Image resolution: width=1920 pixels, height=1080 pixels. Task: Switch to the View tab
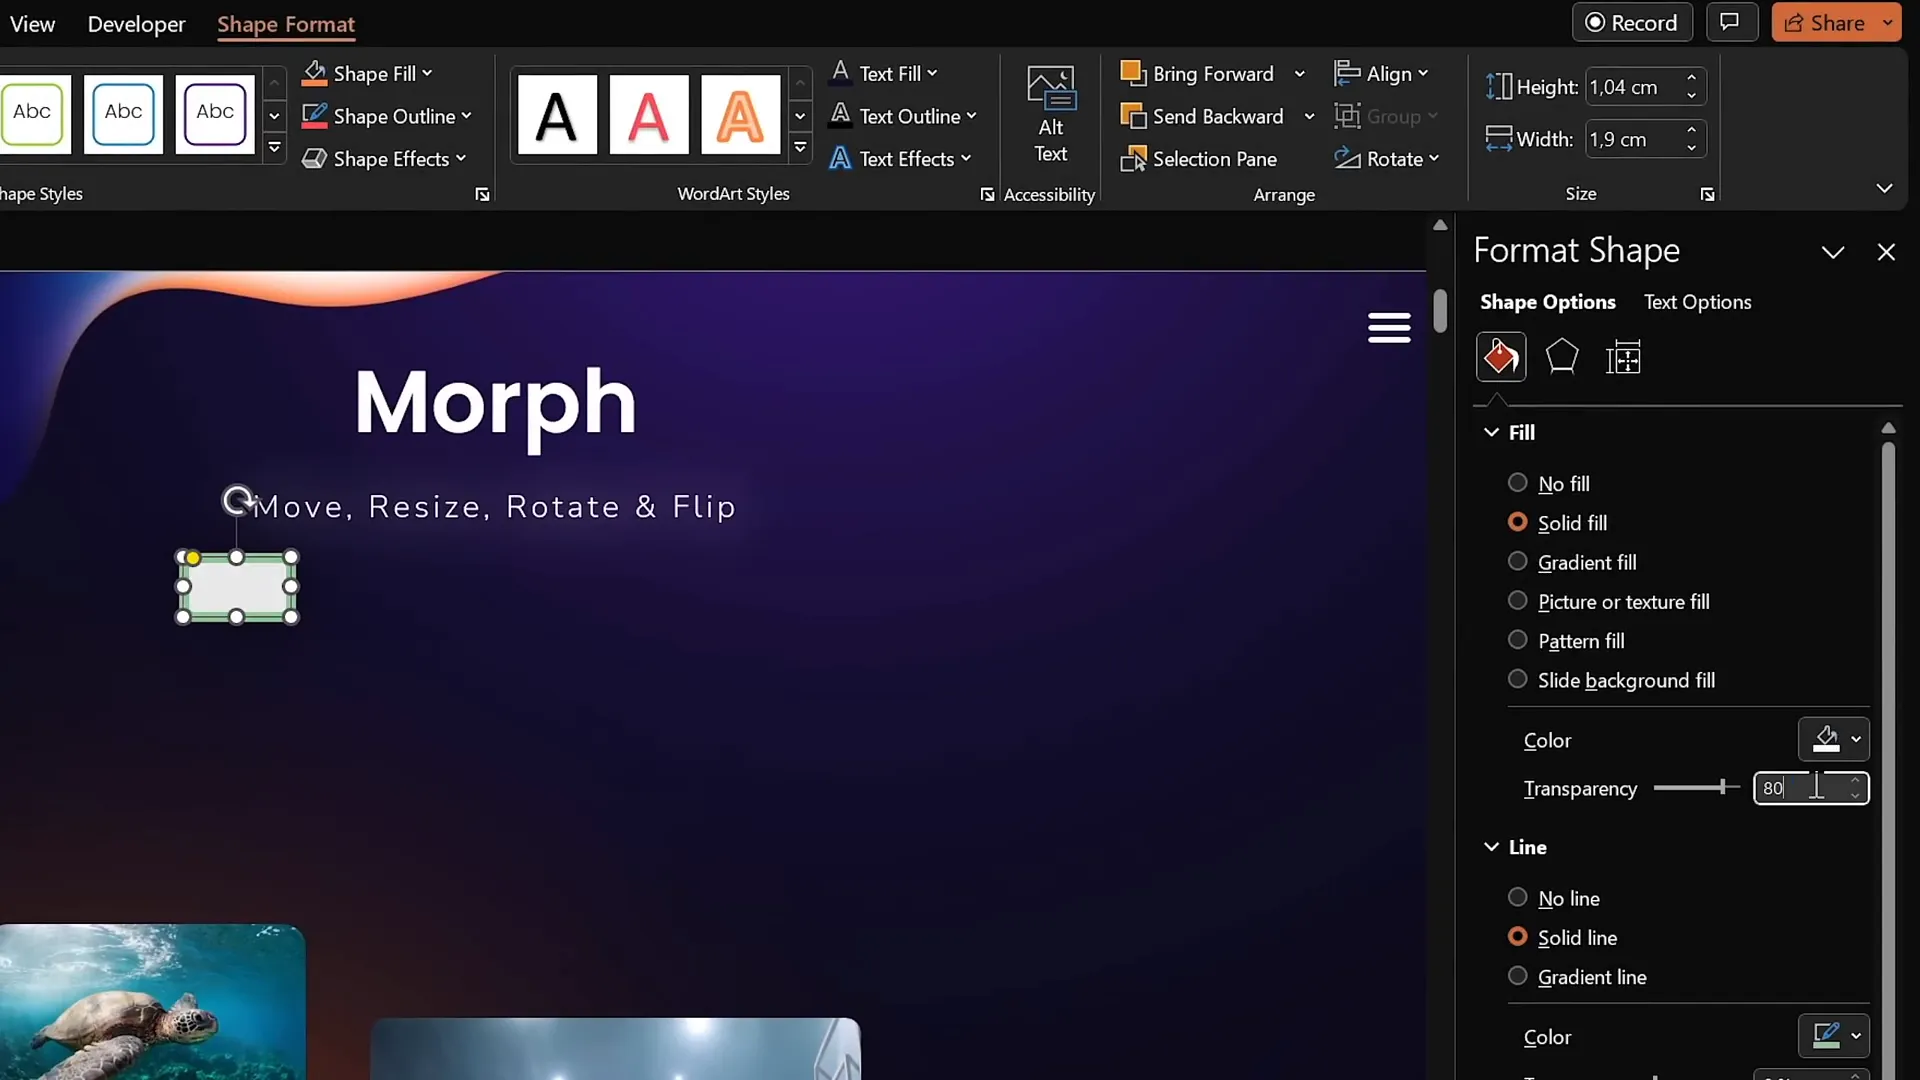click(x=32, y=24)
